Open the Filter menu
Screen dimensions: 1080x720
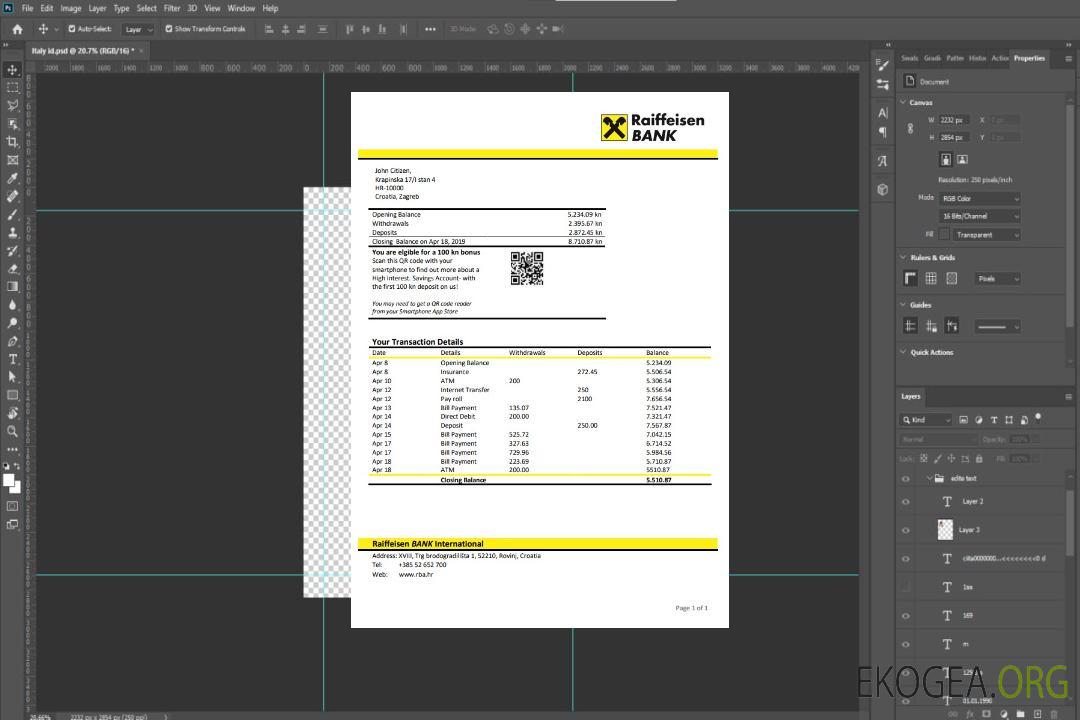click(172, 8)
